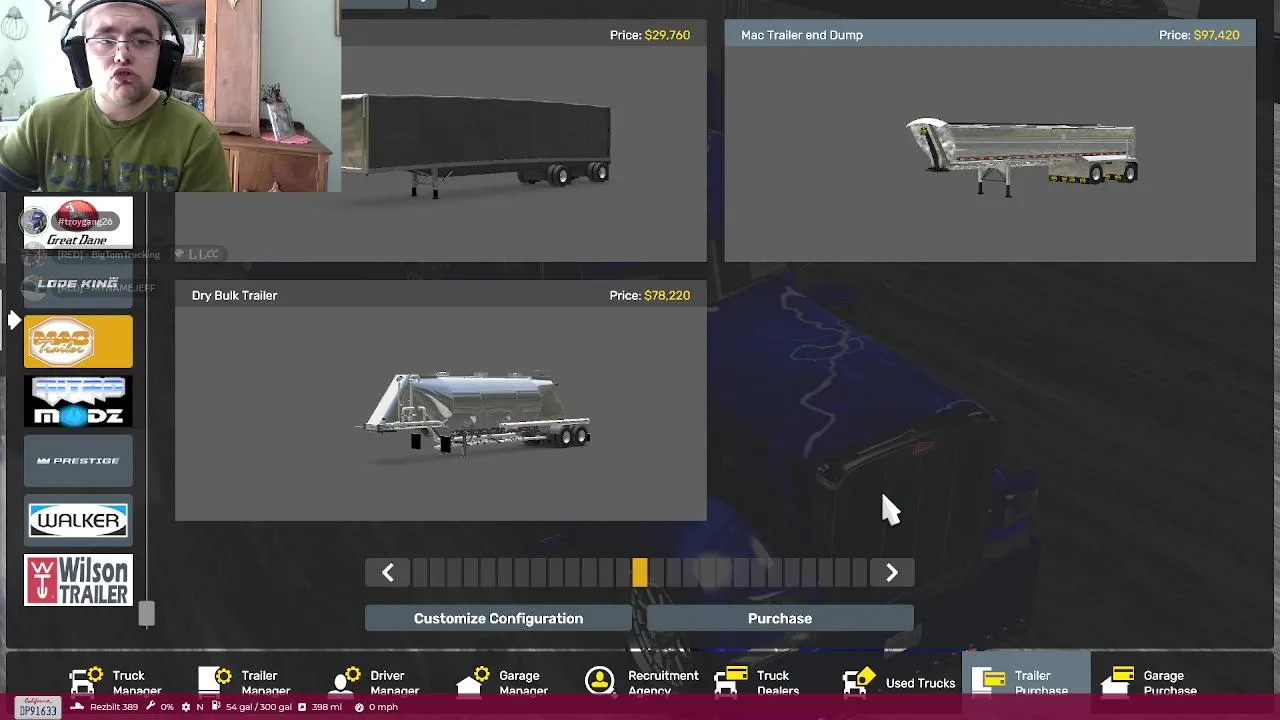Open Garage Manager from bottom bar

point(505,683)
